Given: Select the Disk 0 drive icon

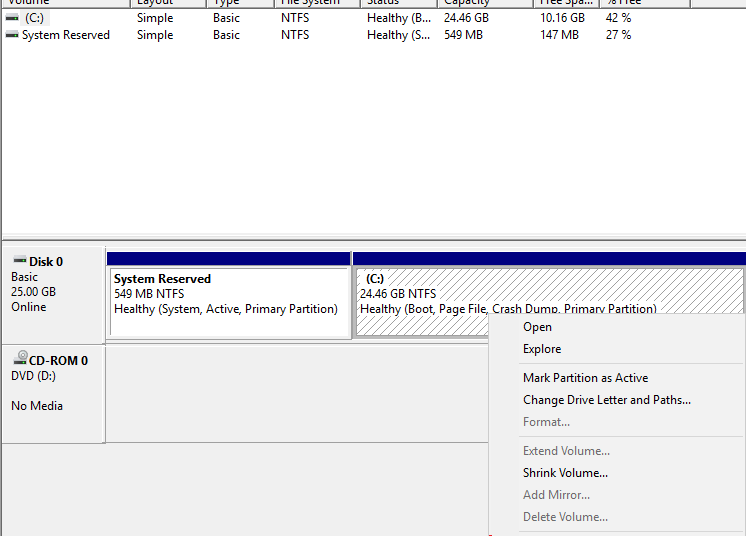Looking at the screenshot, I should click(20, 260).
